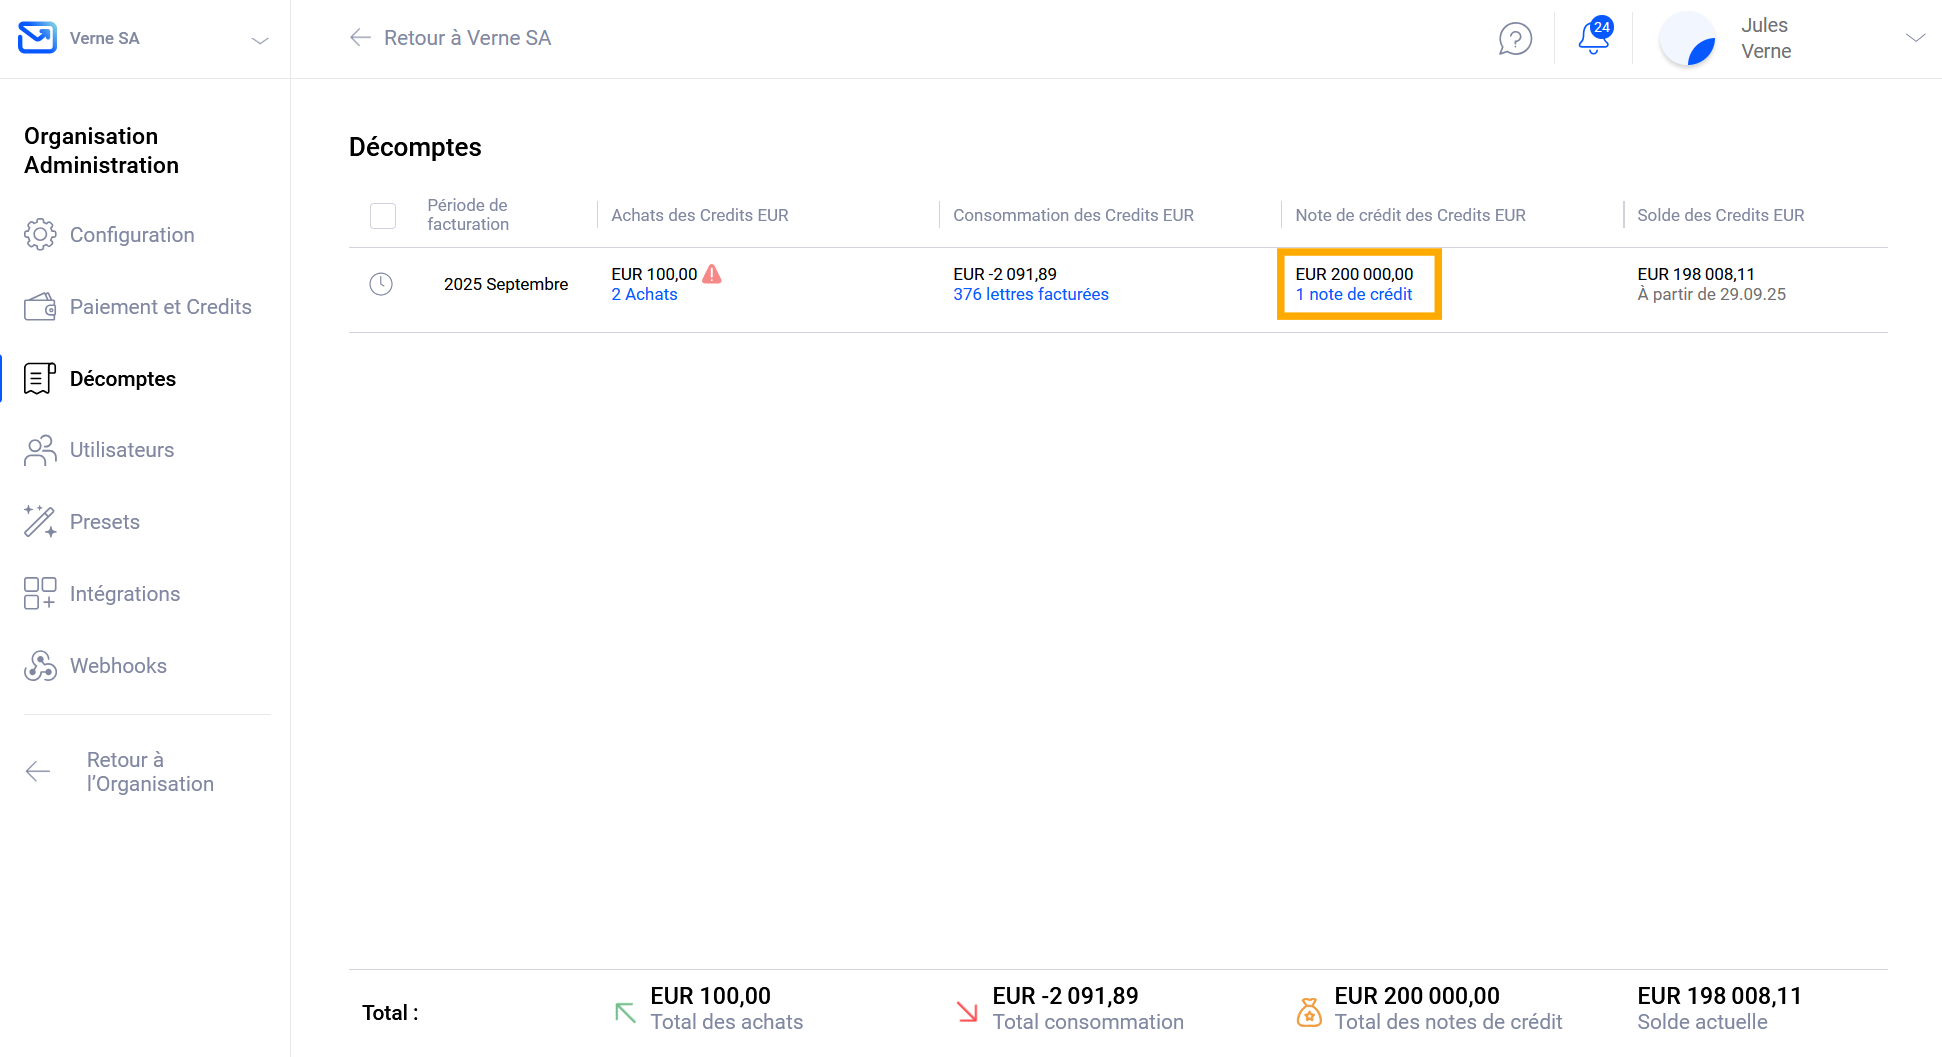Screen dimensions: 1942x1057
Task: Click Retour à l'Organisation in sidebar
Action: [x=150, y=772]
